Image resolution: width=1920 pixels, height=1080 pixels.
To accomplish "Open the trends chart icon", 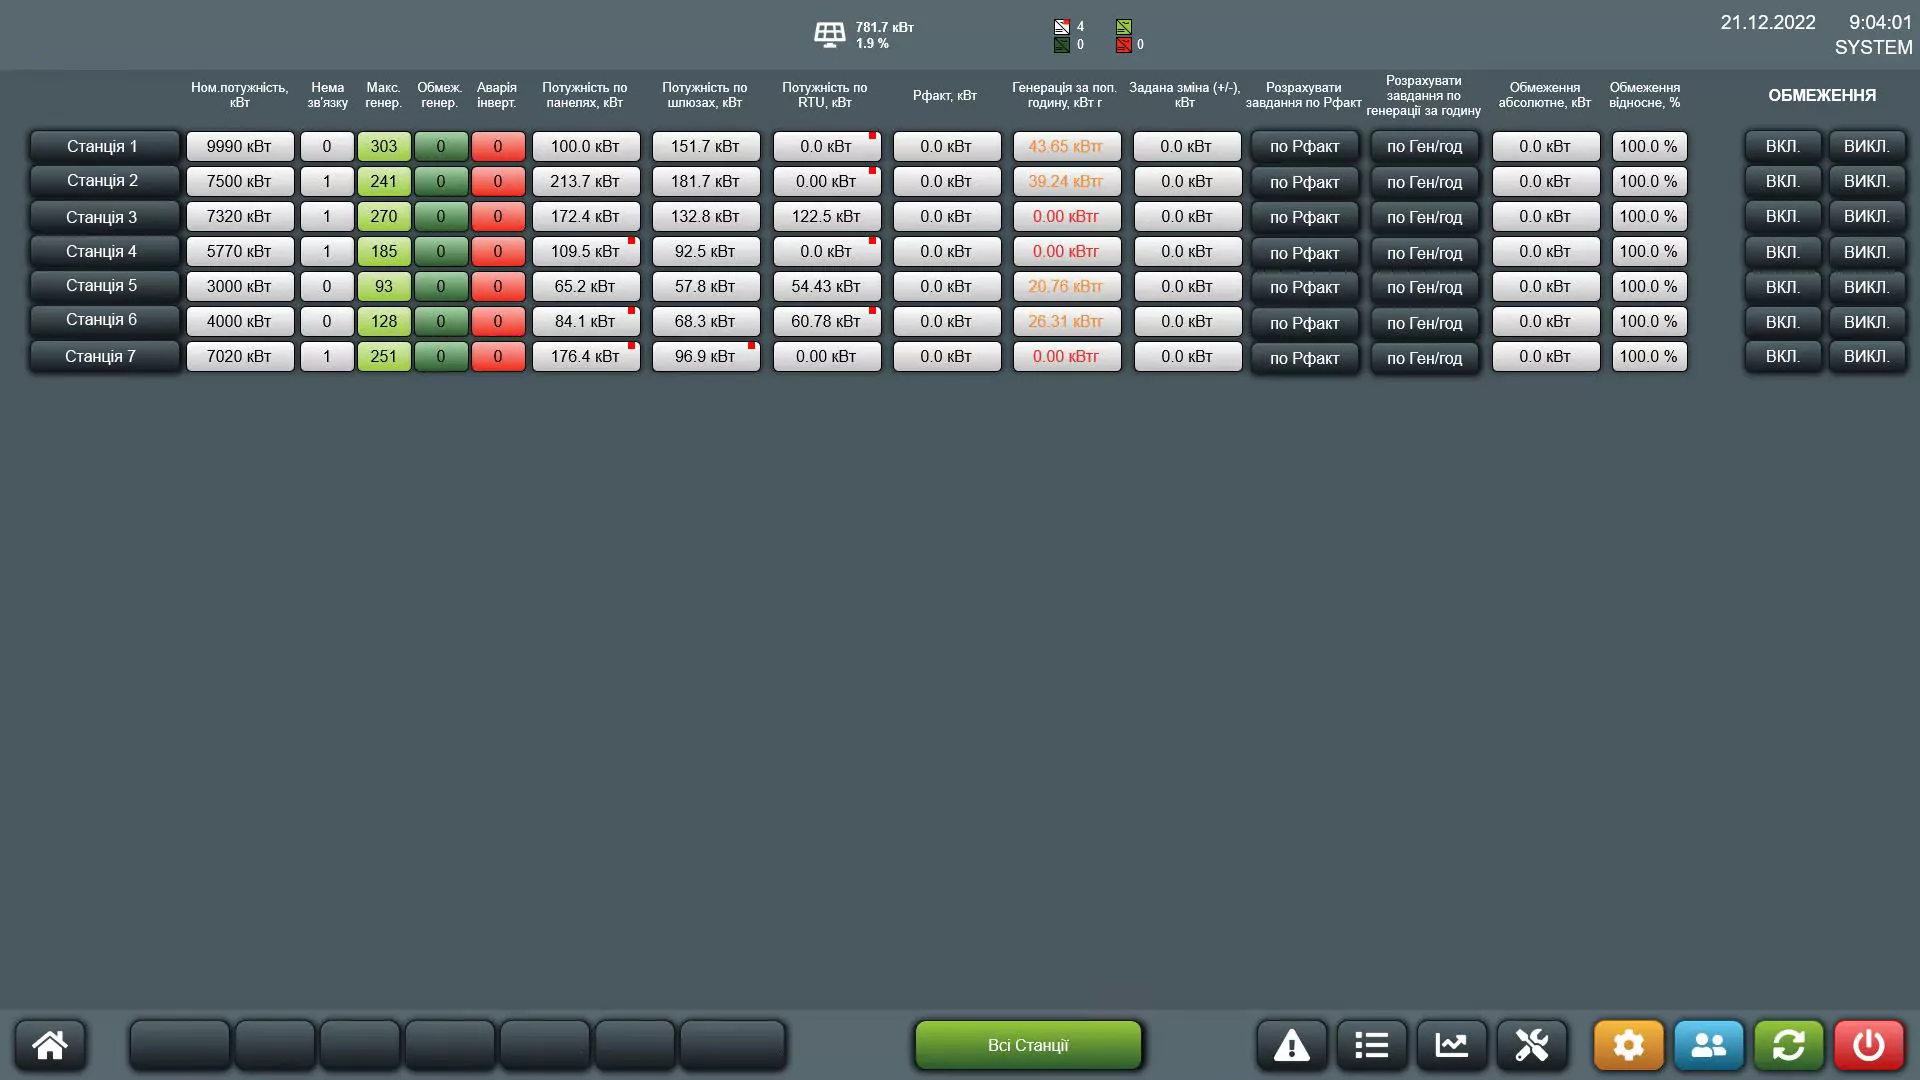I will click(1452, 1045).
